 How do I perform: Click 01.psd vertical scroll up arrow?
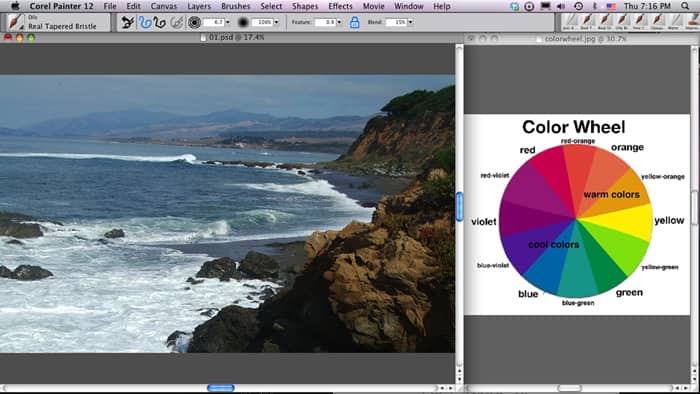pos(459,370)
